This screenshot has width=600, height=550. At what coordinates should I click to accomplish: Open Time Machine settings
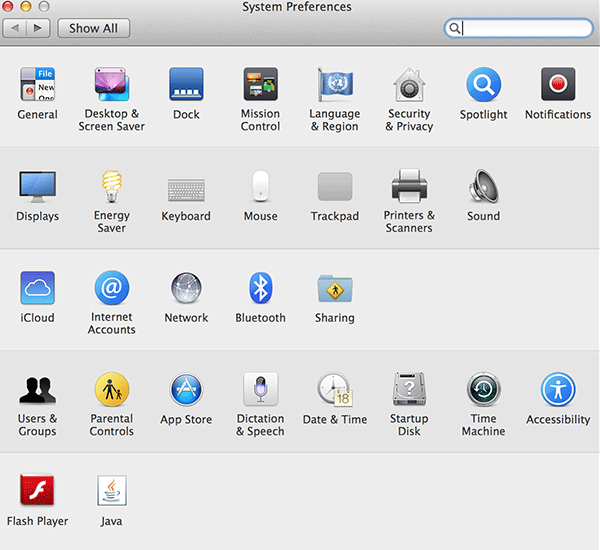(483, 391)
